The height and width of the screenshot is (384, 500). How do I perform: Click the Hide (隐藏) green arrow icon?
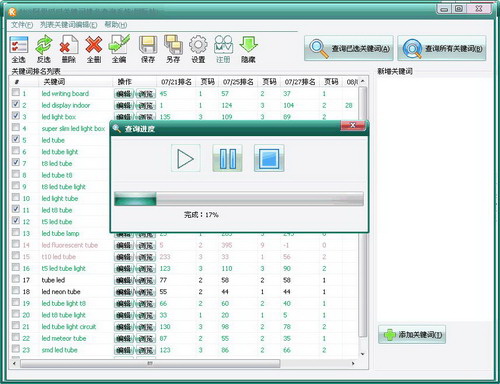(x=248, y=49)
